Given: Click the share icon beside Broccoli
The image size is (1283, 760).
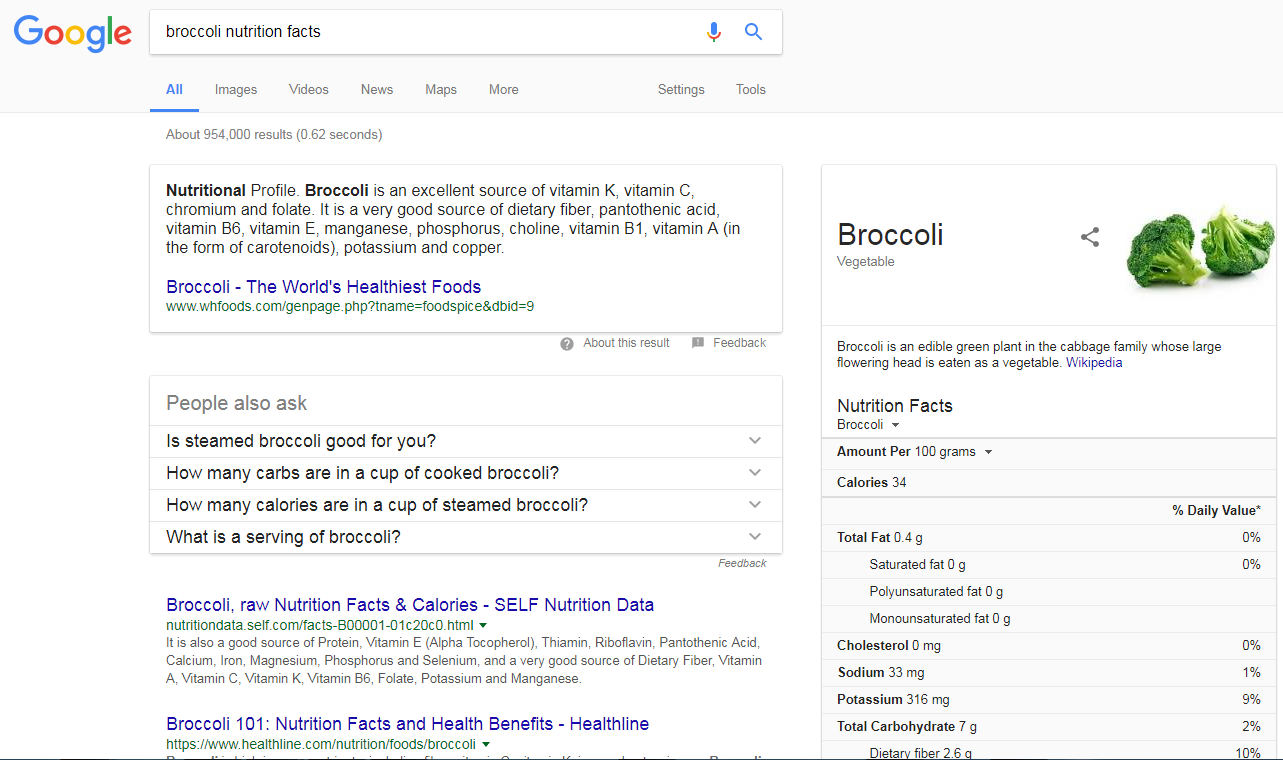Looking at the screenshot, I should click(1090, 237).
